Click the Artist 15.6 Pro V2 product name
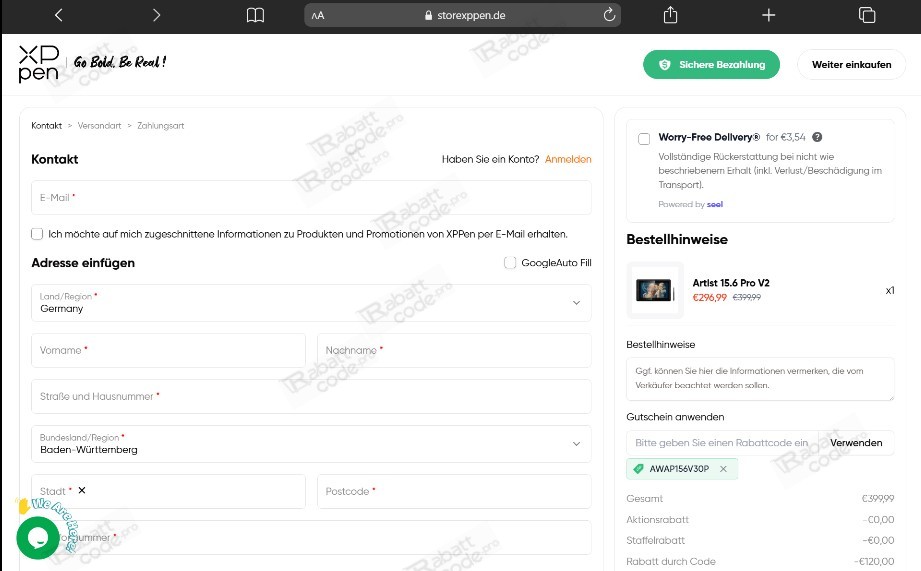 pos(731,283)
